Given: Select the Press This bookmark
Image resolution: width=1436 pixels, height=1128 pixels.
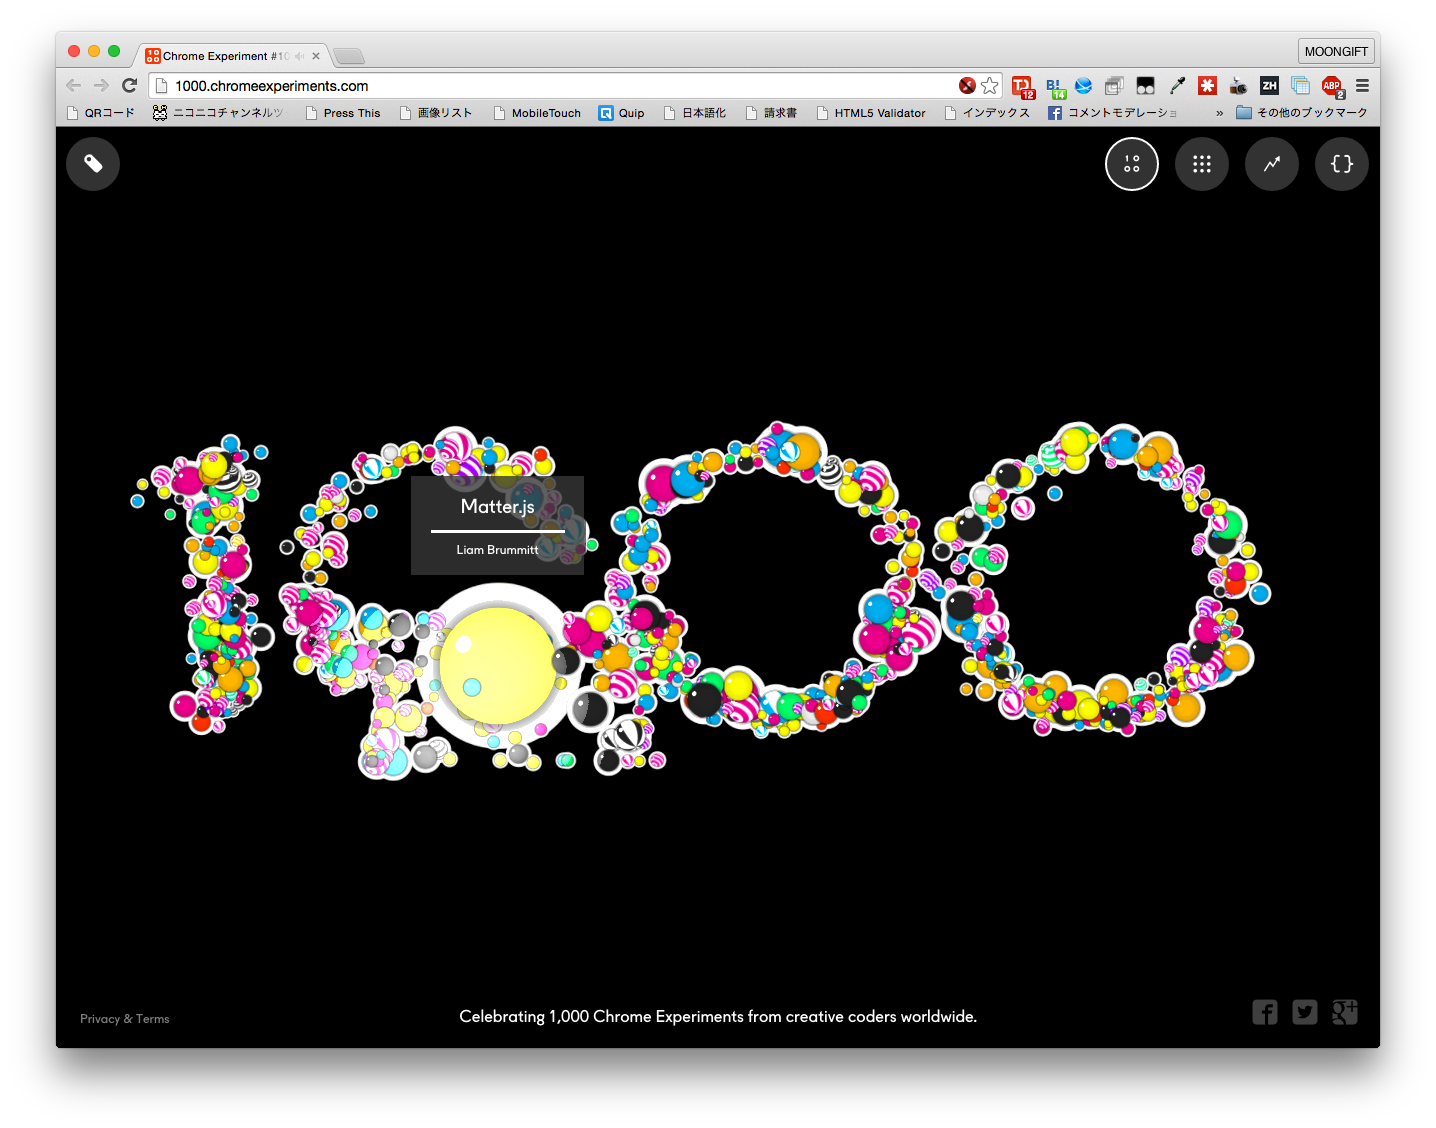Looking at the screenshot, I should (x=343, y=113).
